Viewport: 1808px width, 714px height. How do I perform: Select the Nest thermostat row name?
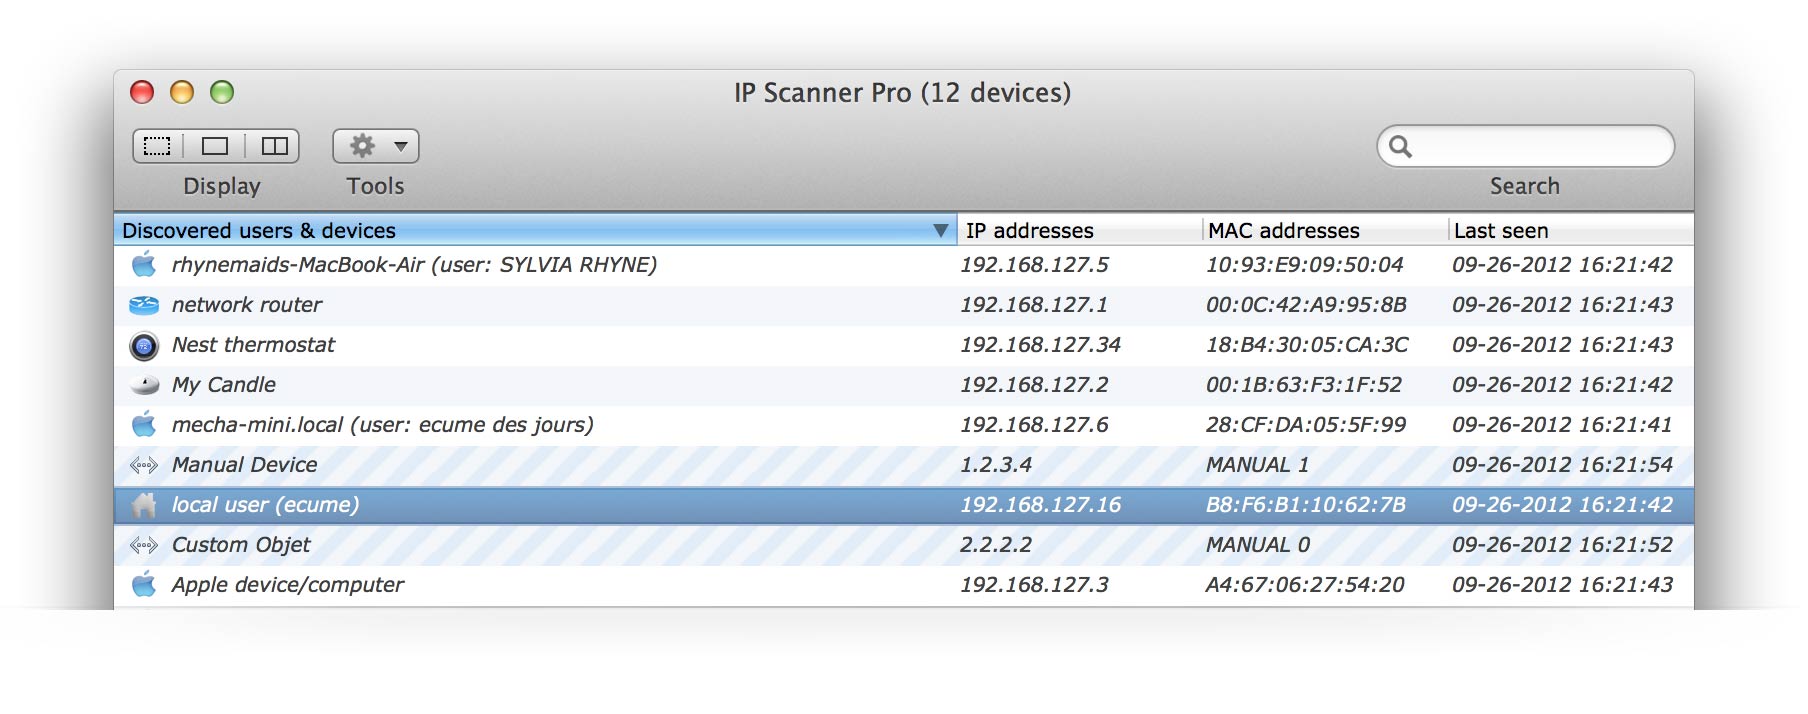[x=253, y=345]
